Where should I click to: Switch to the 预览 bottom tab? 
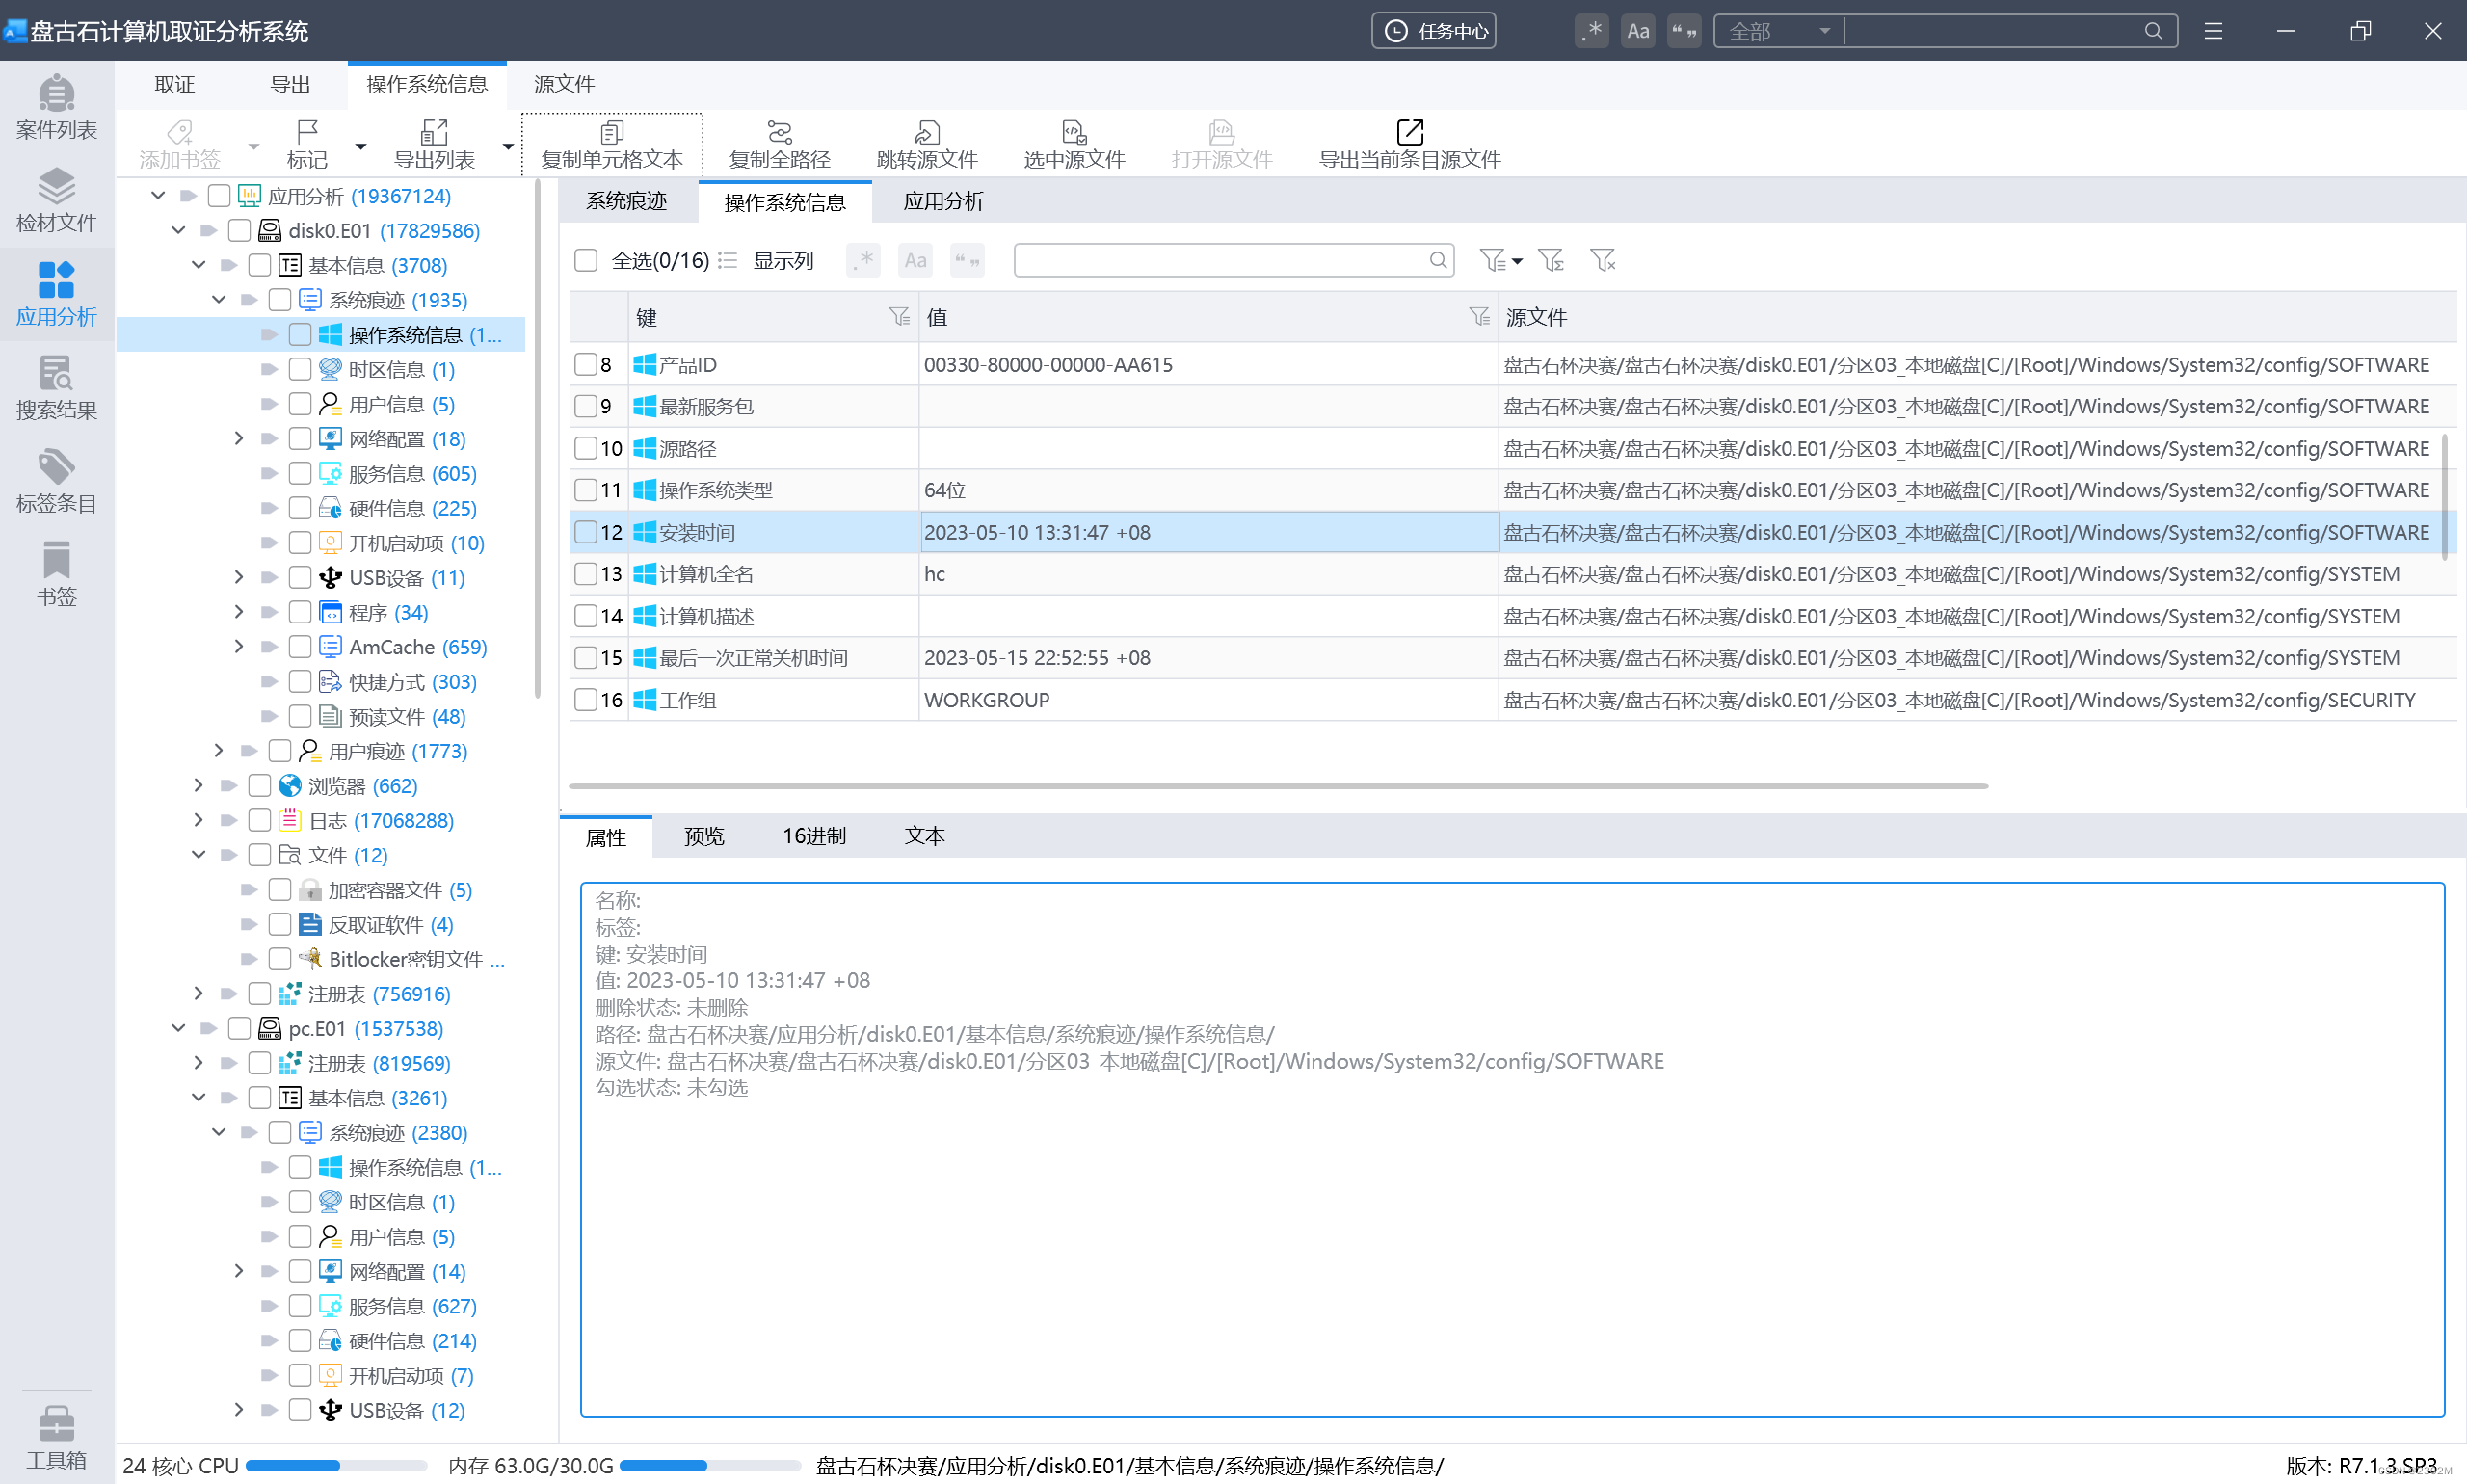[x=703, y=835]
